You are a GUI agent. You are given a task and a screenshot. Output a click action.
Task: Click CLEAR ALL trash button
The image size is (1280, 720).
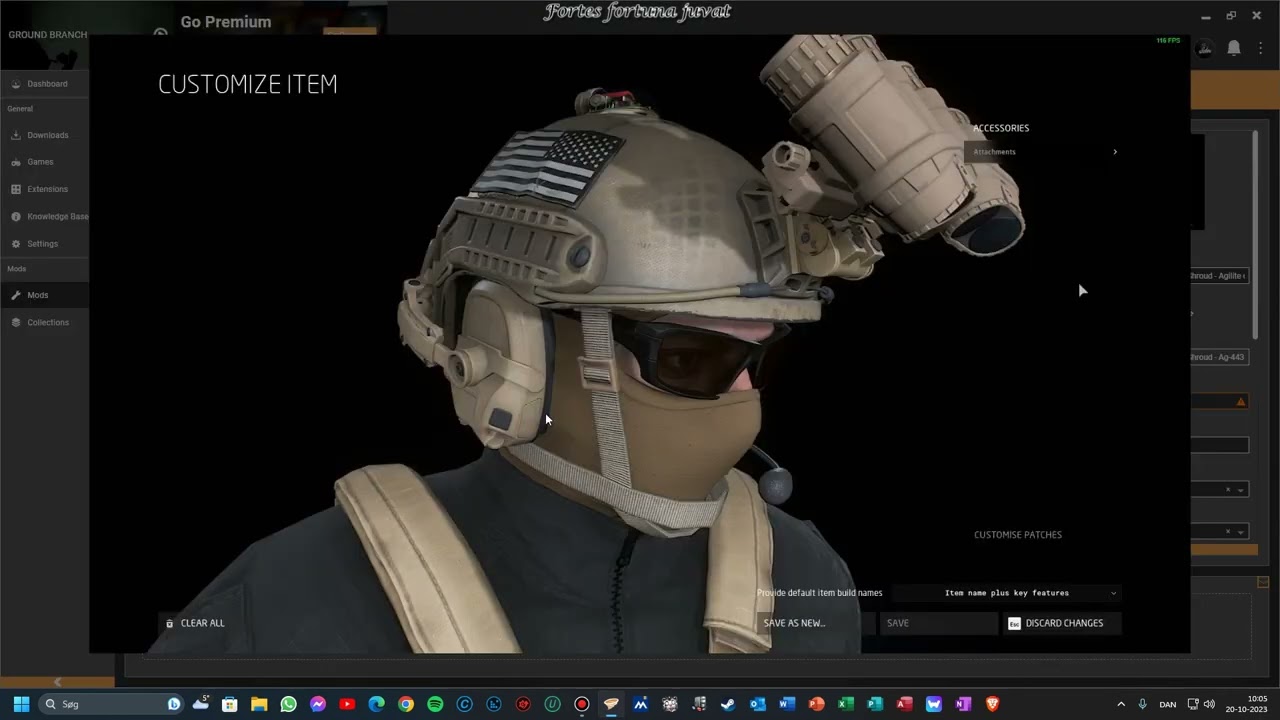coord(195,623)
